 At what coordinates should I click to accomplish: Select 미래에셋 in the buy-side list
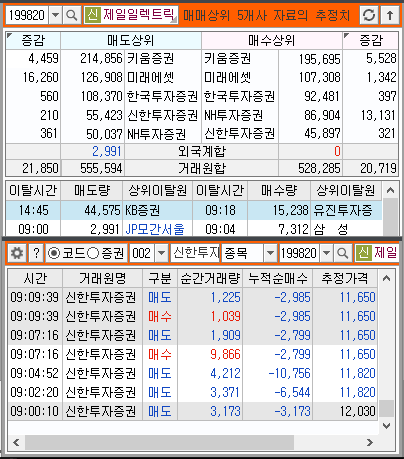(x=227, y=78)
